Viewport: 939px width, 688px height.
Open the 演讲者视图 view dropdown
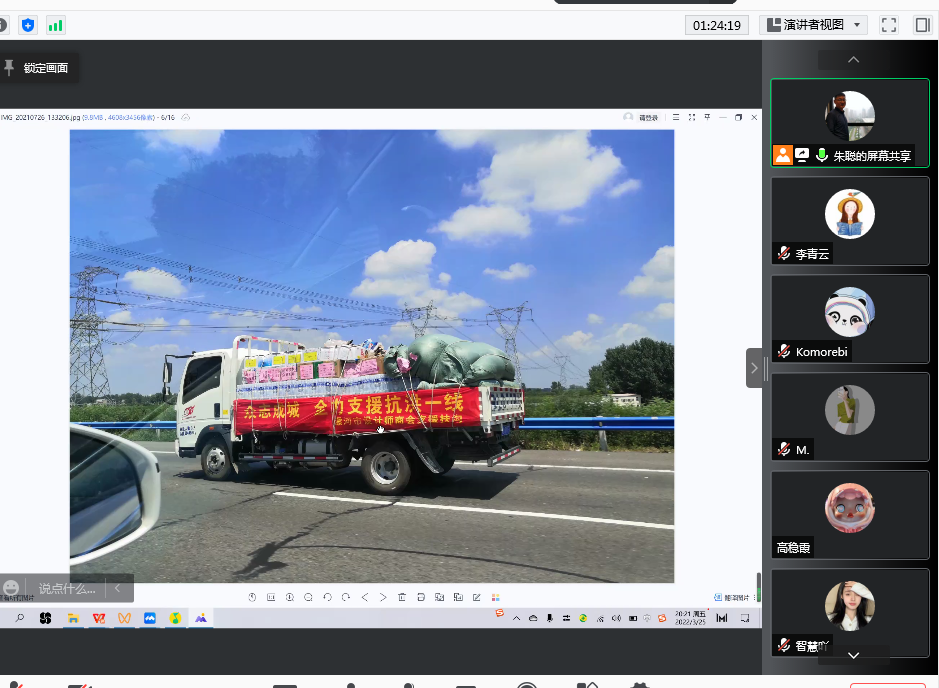(814, 25)
